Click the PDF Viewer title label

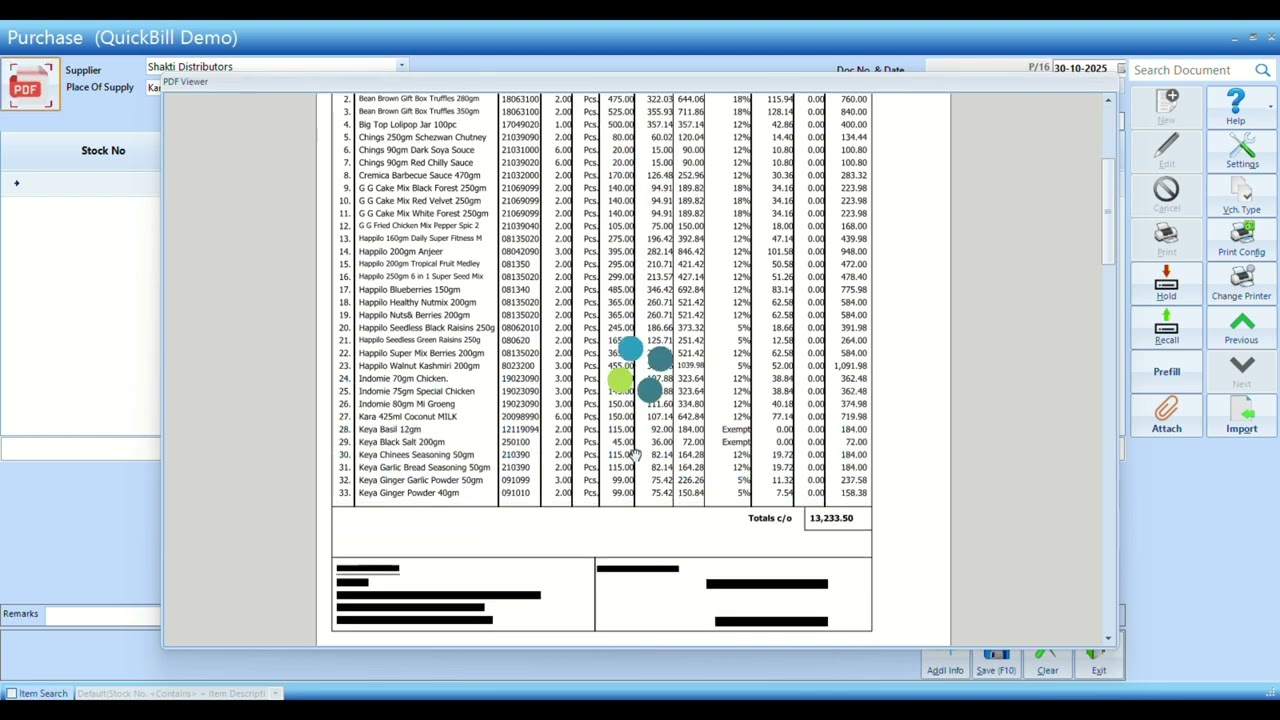[x=185, y=82]
